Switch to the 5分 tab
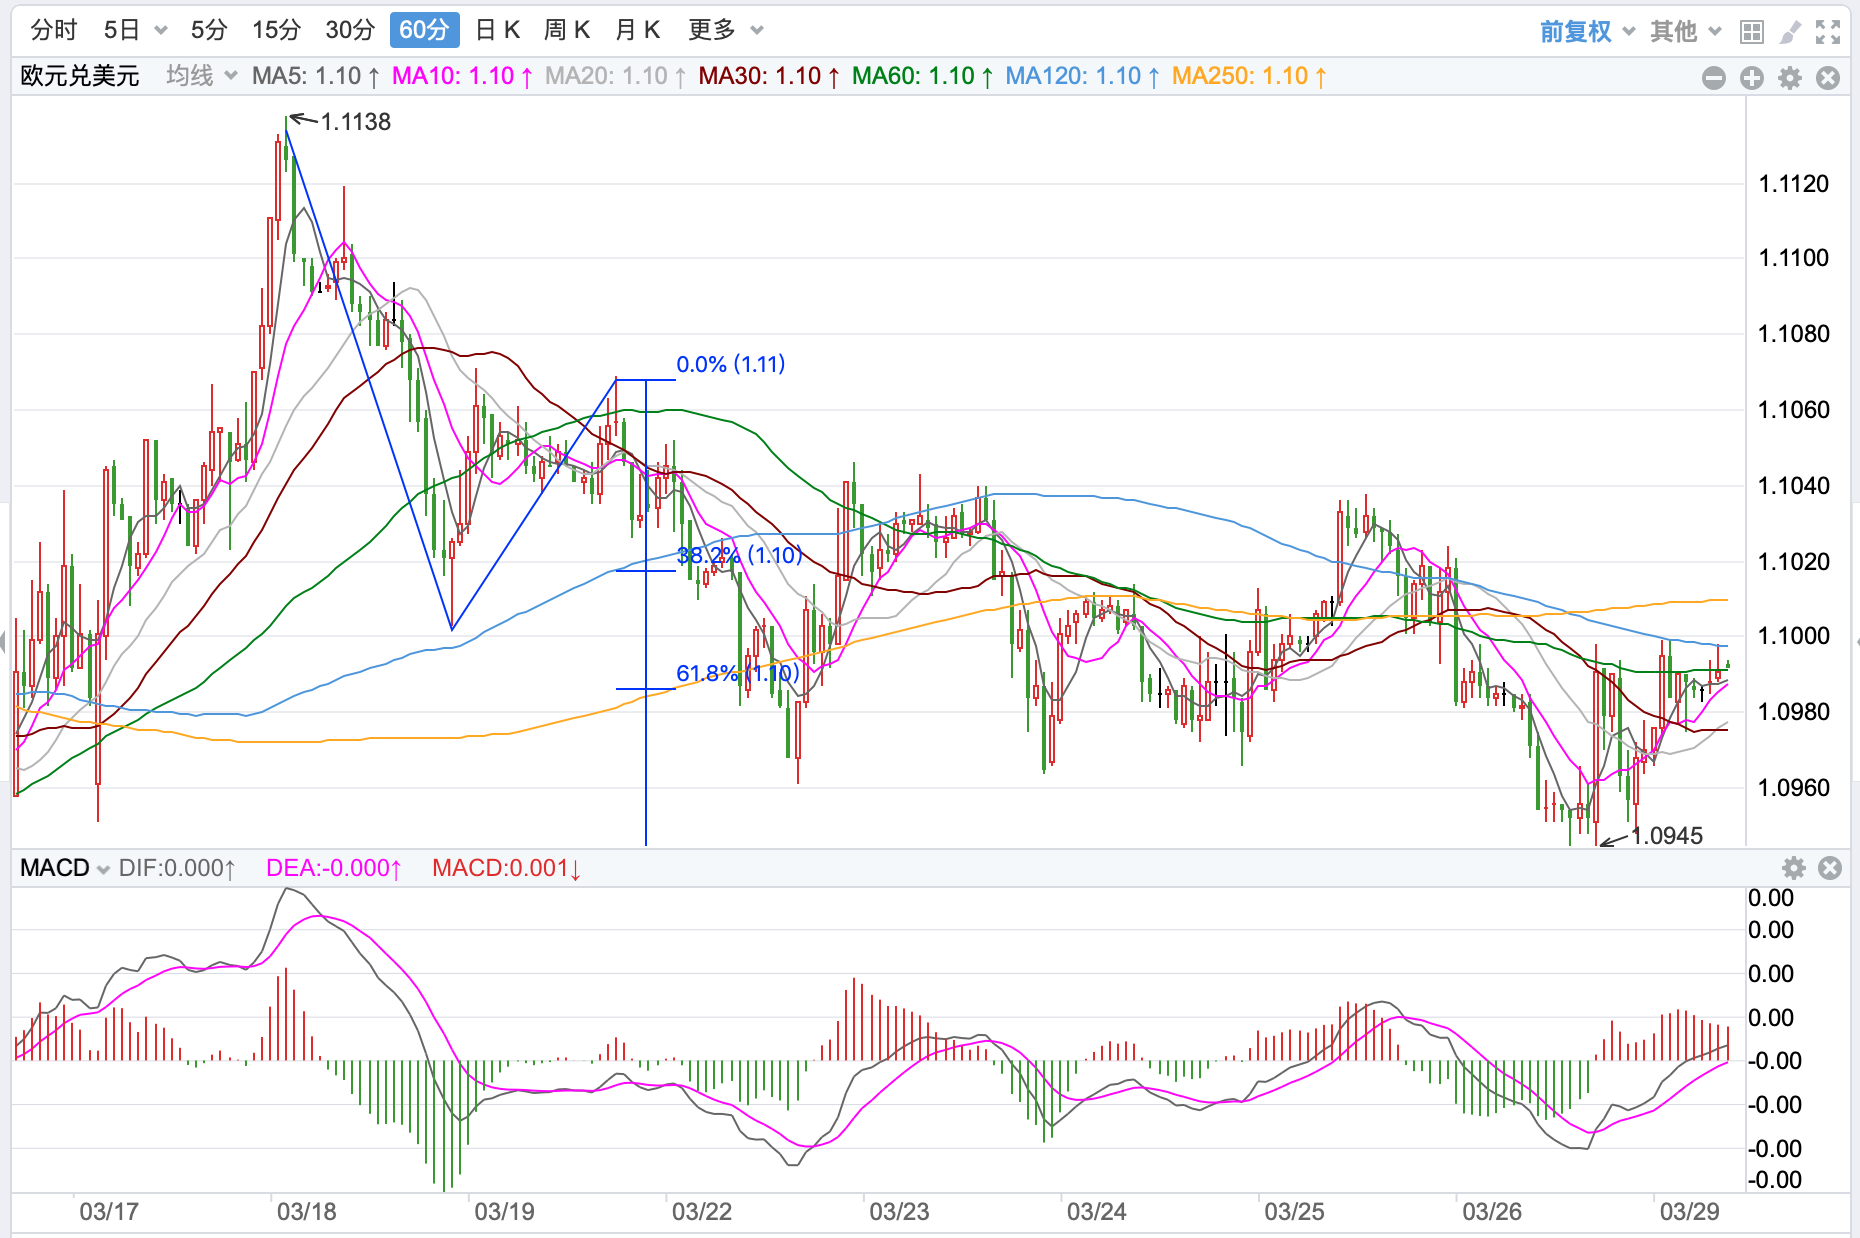Viewport: 1860px width, 1238px height. pos(209,30)
